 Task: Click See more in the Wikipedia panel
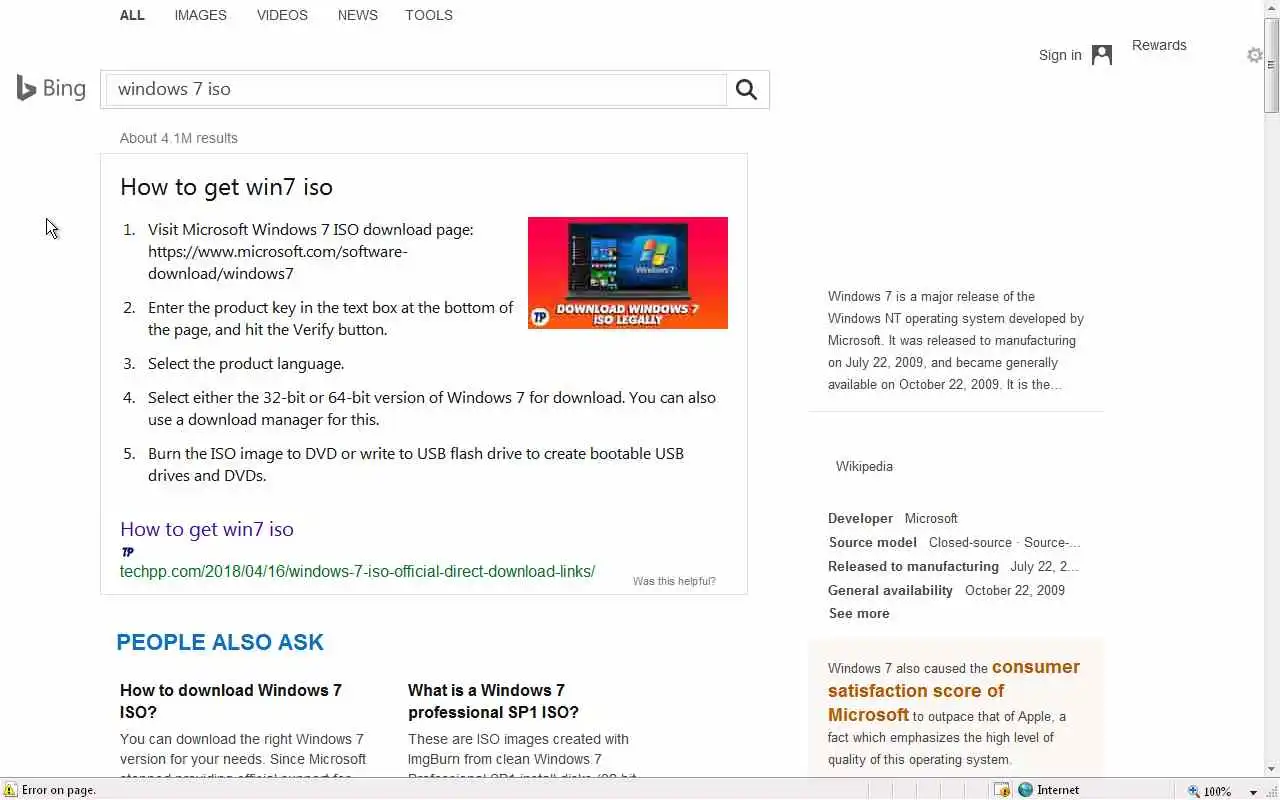coord(859,614)
